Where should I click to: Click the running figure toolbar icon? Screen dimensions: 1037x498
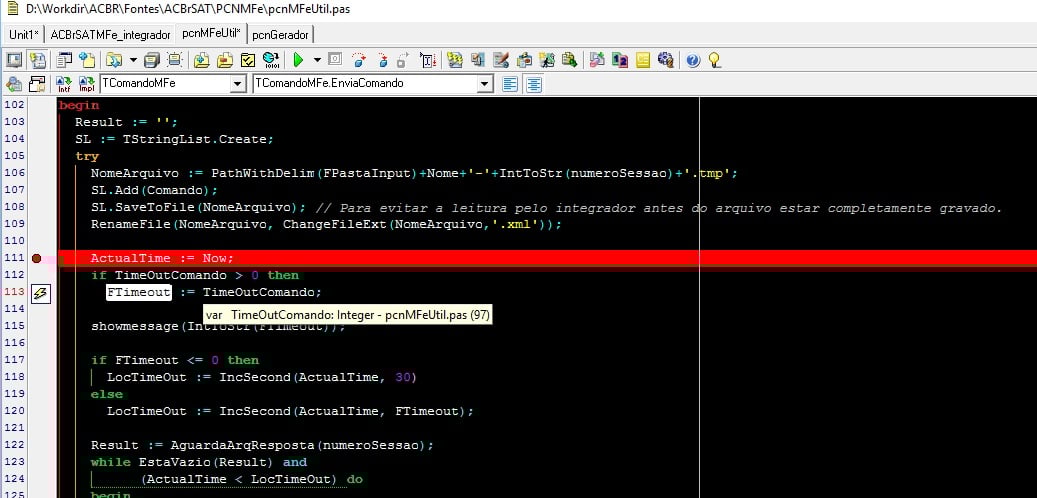click(x=546, y=60)
